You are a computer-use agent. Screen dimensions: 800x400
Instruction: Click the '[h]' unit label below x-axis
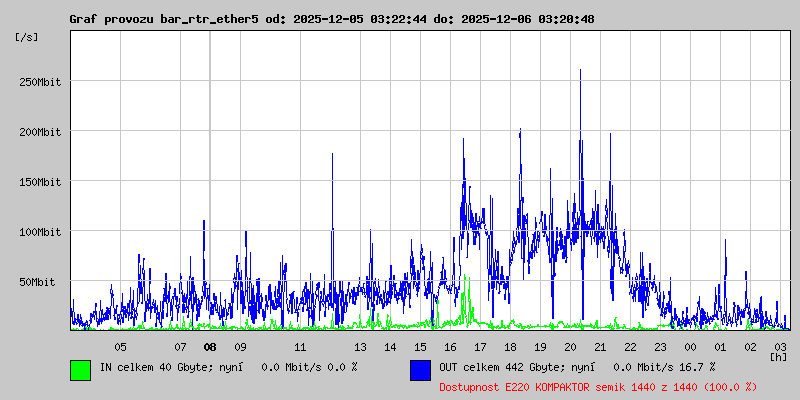pos(778,356)
